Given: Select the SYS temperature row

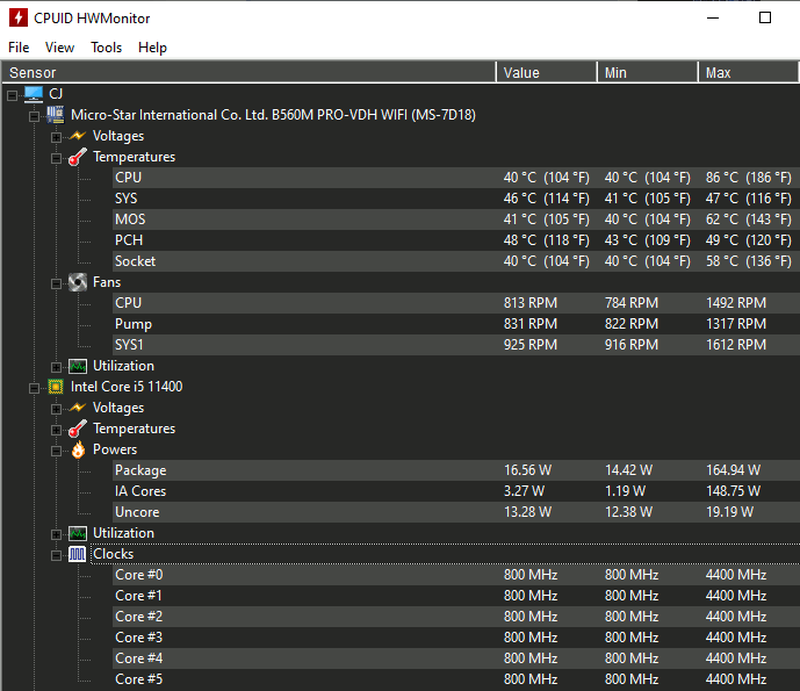Looking at the screenshot, I should 456,199.
